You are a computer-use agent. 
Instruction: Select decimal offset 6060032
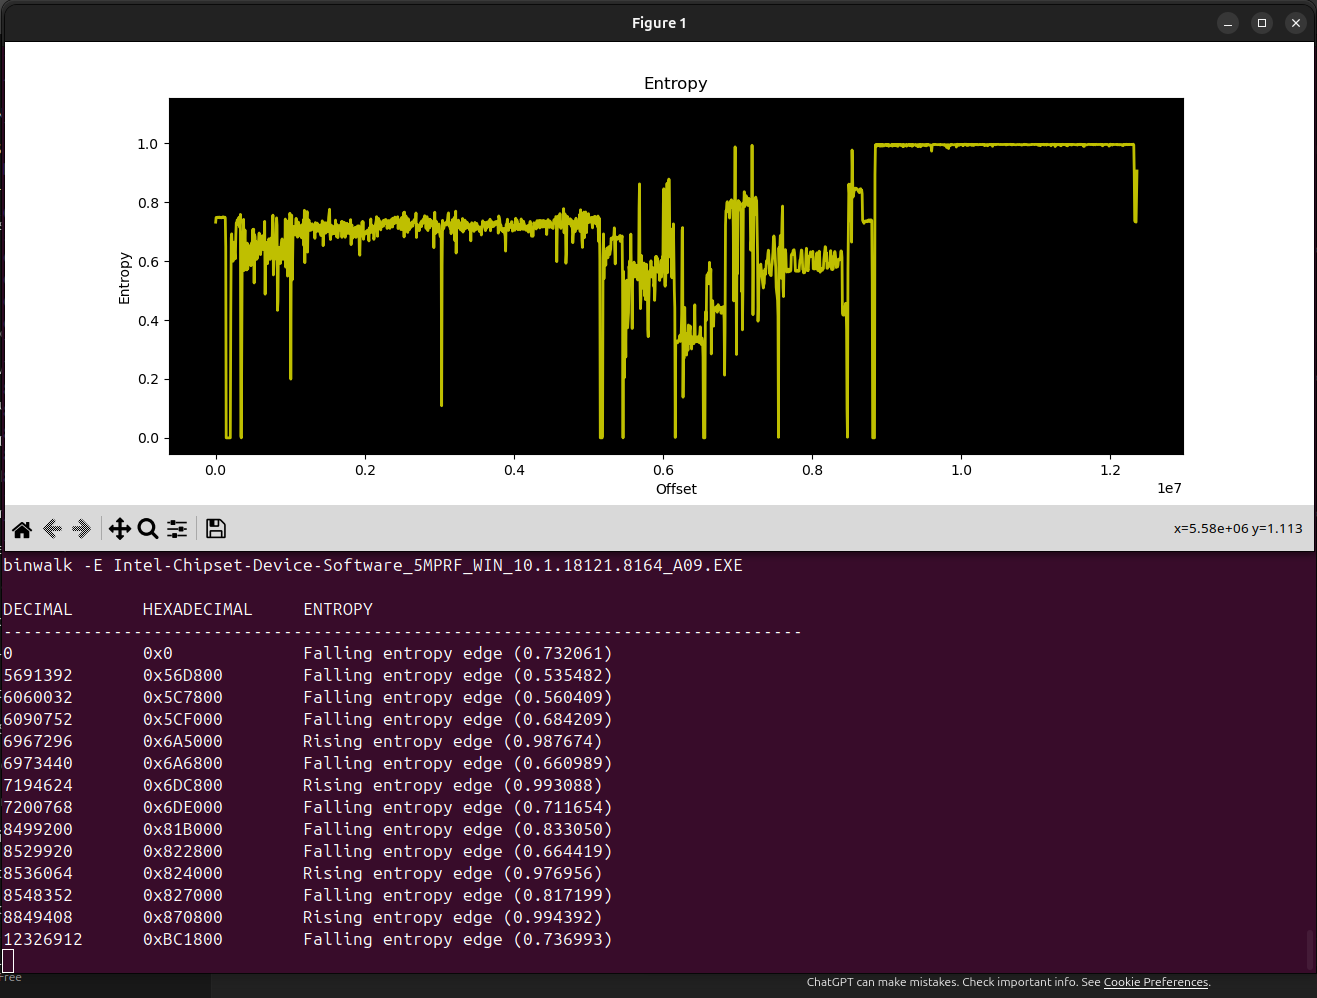[38, 697]
